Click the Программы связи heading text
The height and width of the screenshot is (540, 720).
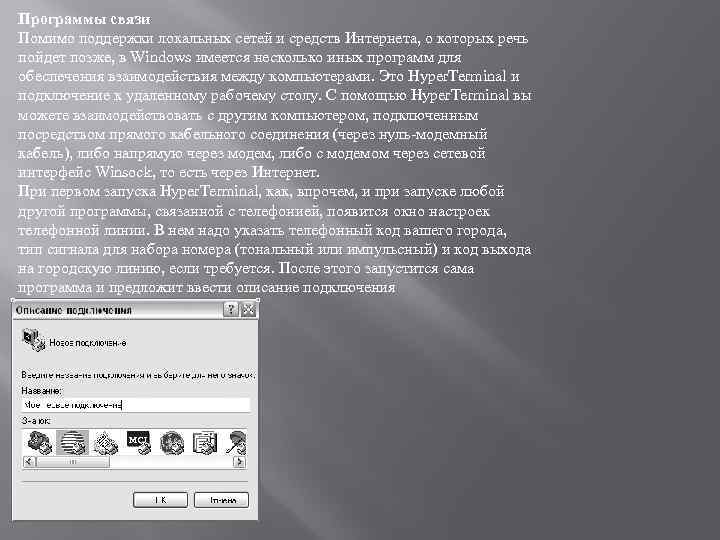pos(84,19)
